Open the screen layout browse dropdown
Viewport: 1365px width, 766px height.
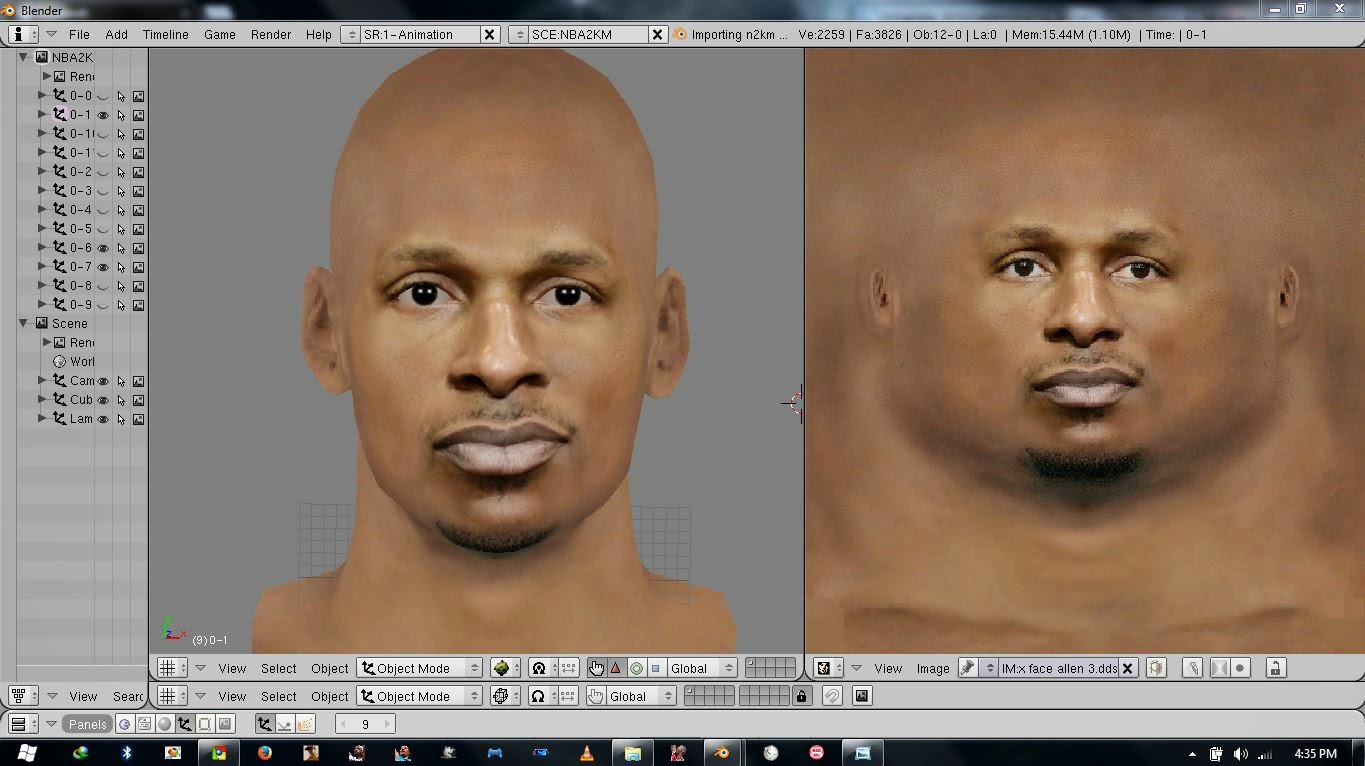pos(350,34)
